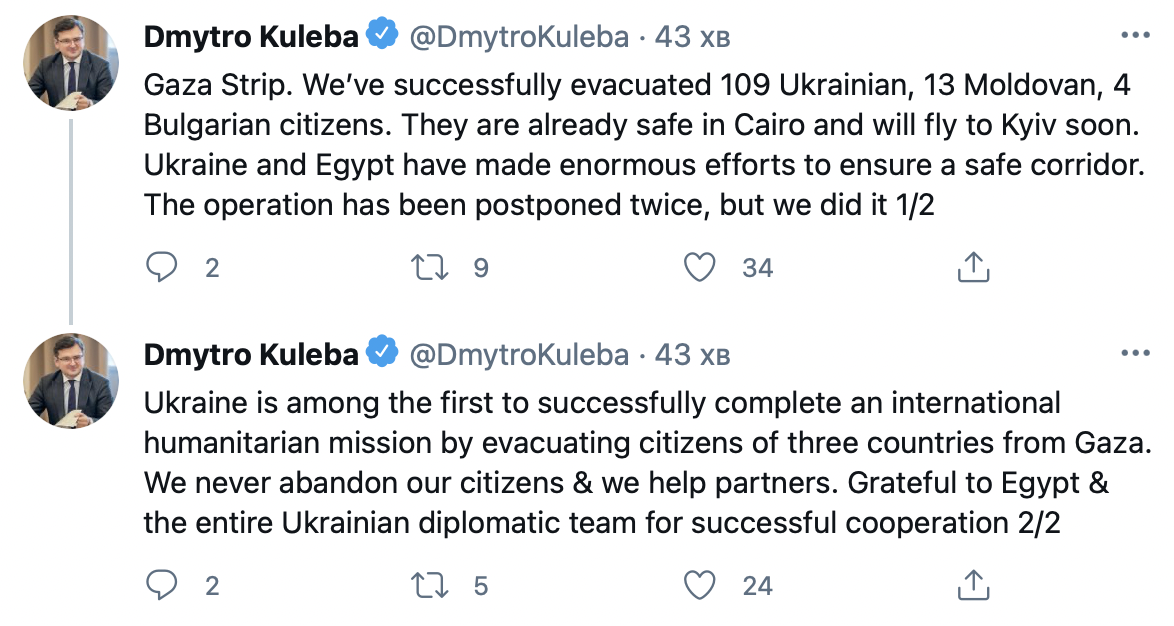Retweet the first tweet about evacuated citizens
The width and height of the screenshot is (1174, 626).
[431, 267]
